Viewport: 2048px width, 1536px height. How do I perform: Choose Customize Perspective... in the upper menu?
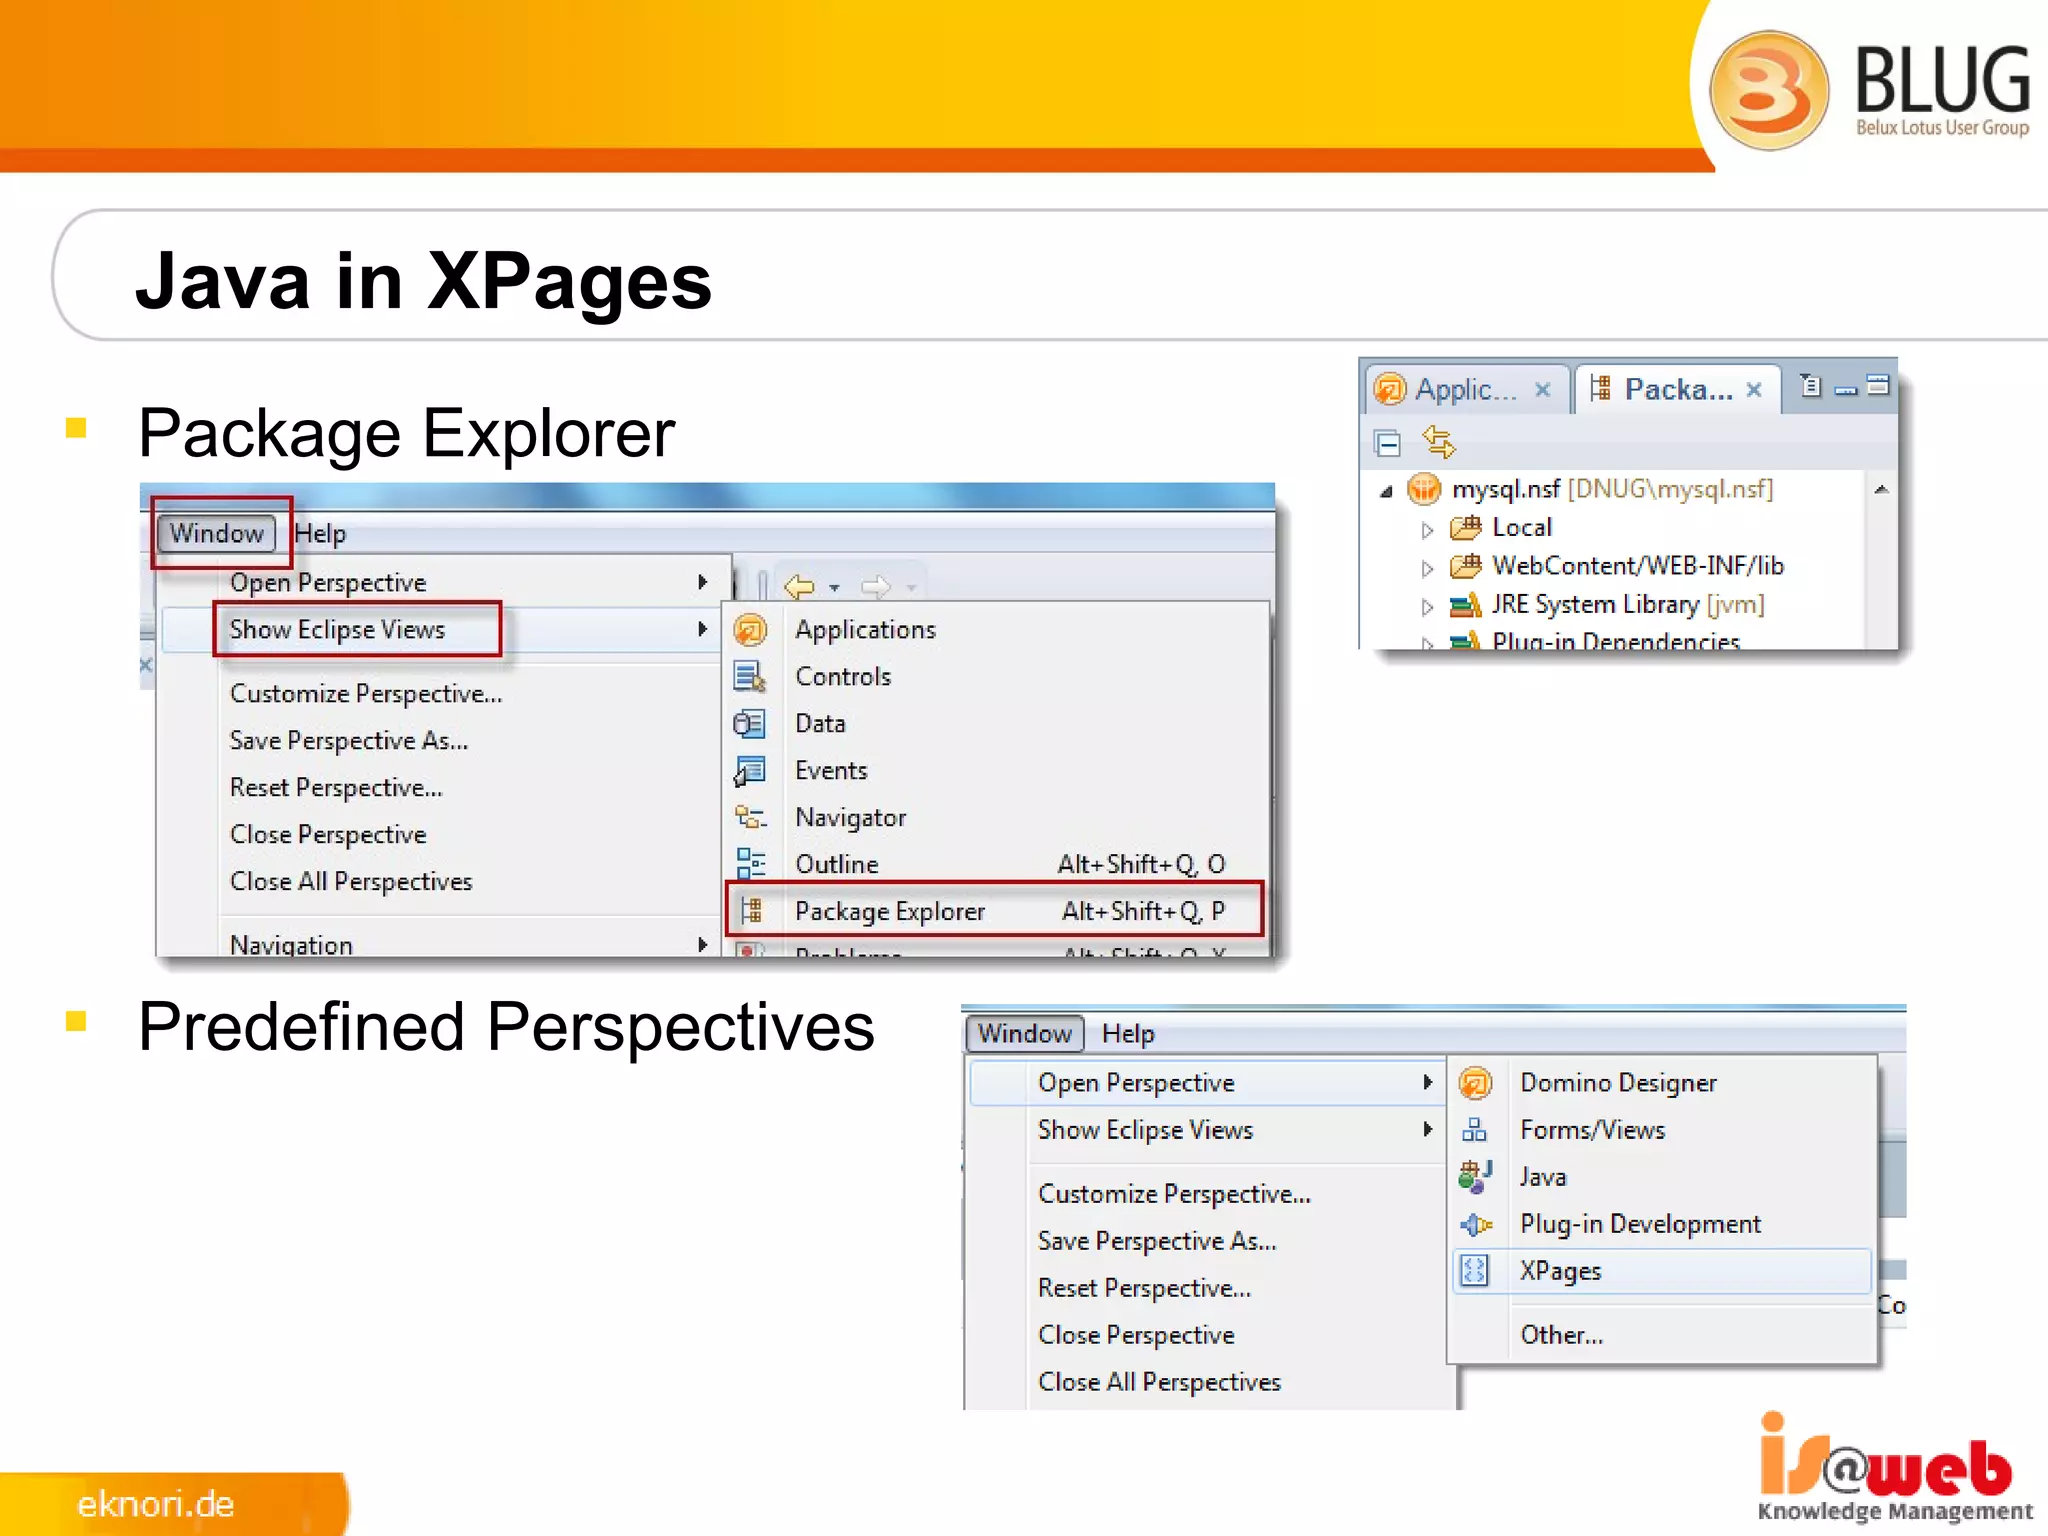(366, 693)
